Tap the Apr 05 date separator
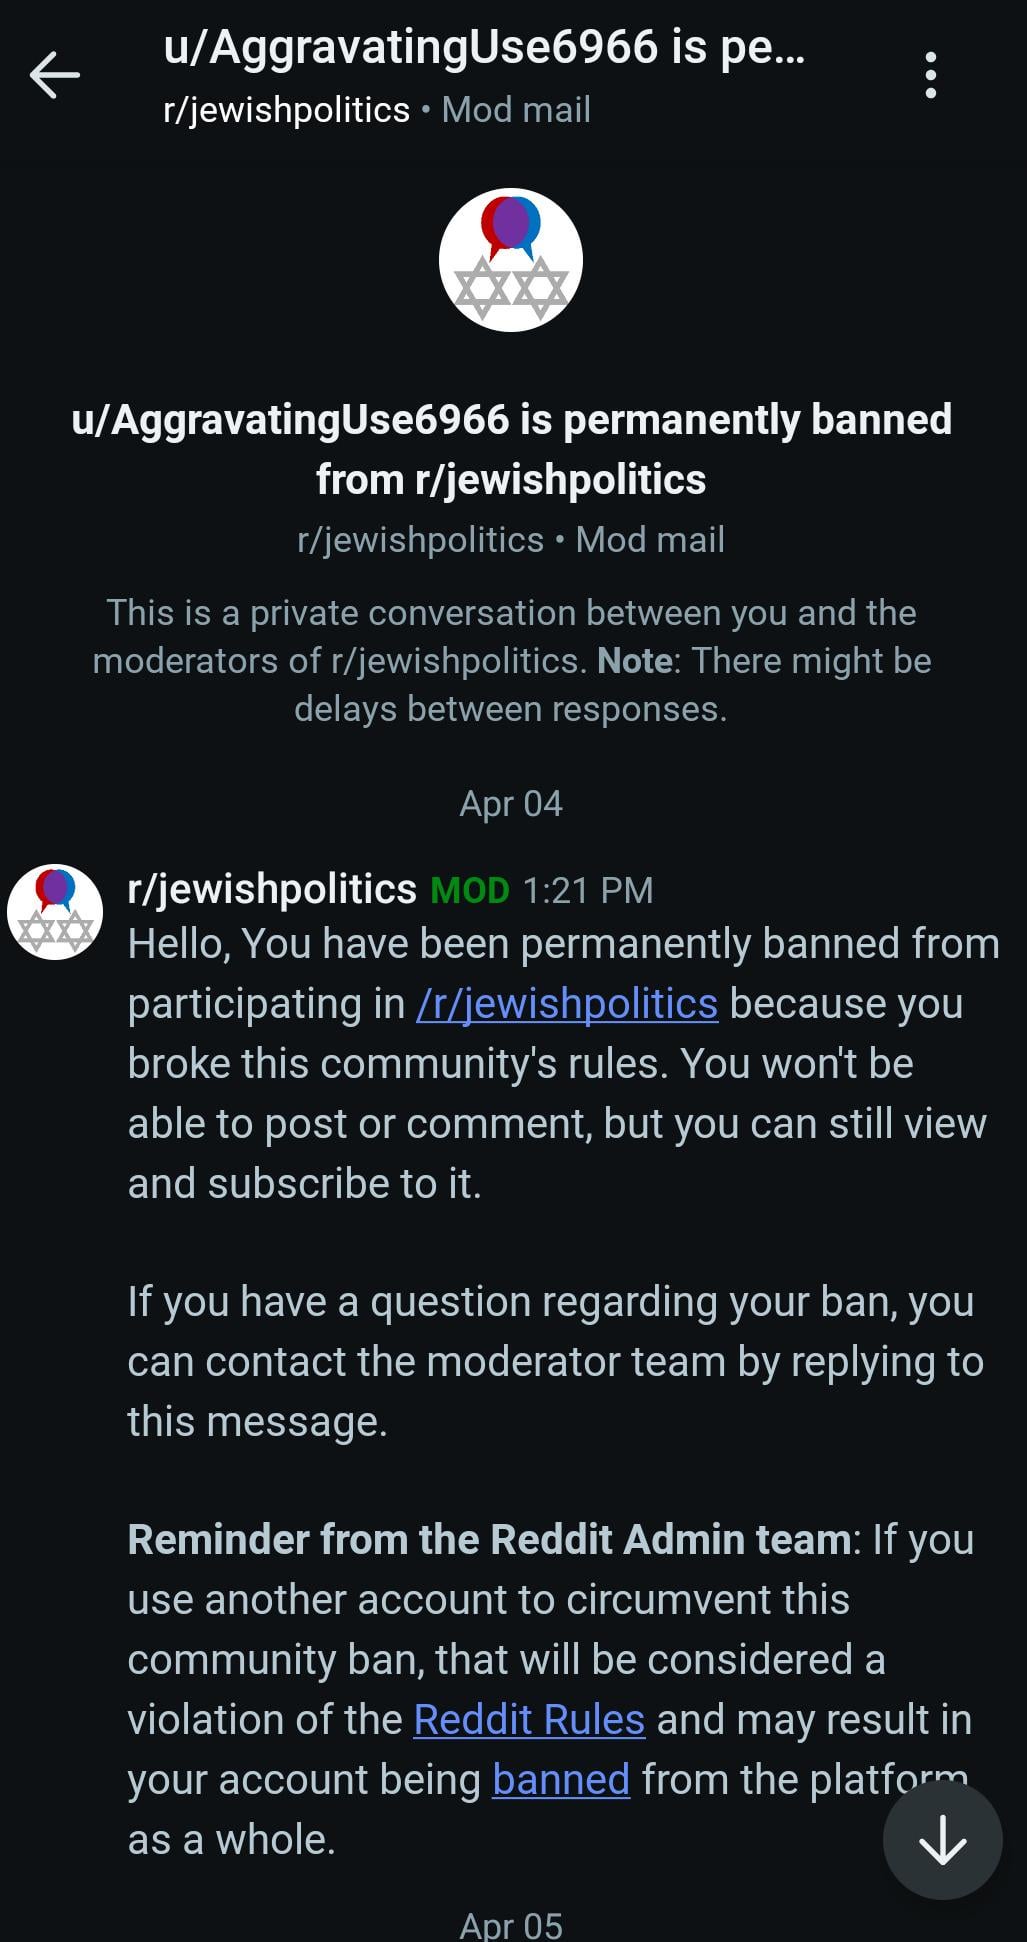This screenshot has width=1027, height=1942. [x=511, y=1926]
